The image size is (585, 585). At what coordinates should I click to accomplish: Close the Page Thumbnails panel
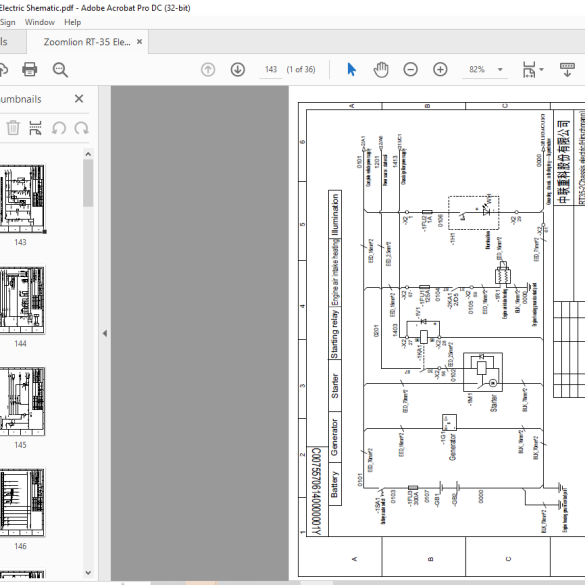point(79,99)
